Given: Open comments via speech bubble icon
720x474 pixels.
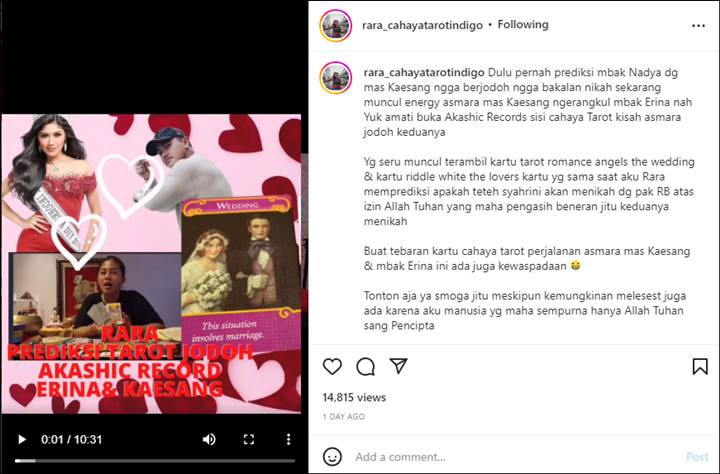Looking at the screenshot, I should [x=366, y=366].
